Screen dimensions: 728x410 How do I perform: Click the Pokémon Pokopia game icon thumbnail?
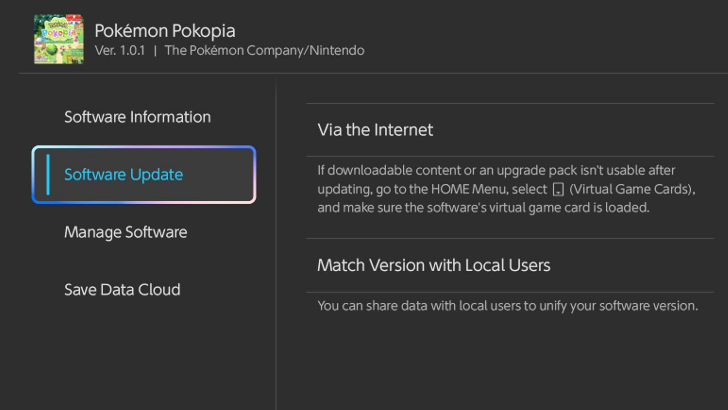coord(58,39)
